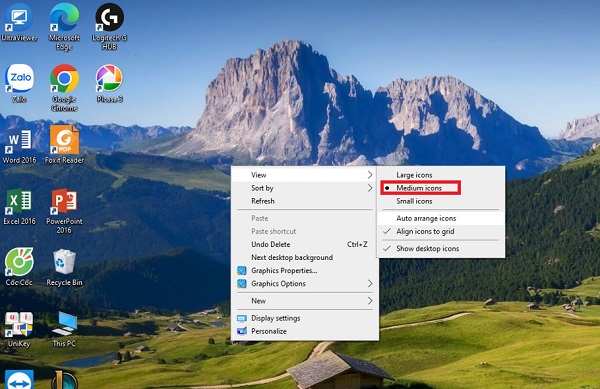Toggle Show desktop icons
The width and height of the screenshot is (600, 389).
click(x=441, y=248)
